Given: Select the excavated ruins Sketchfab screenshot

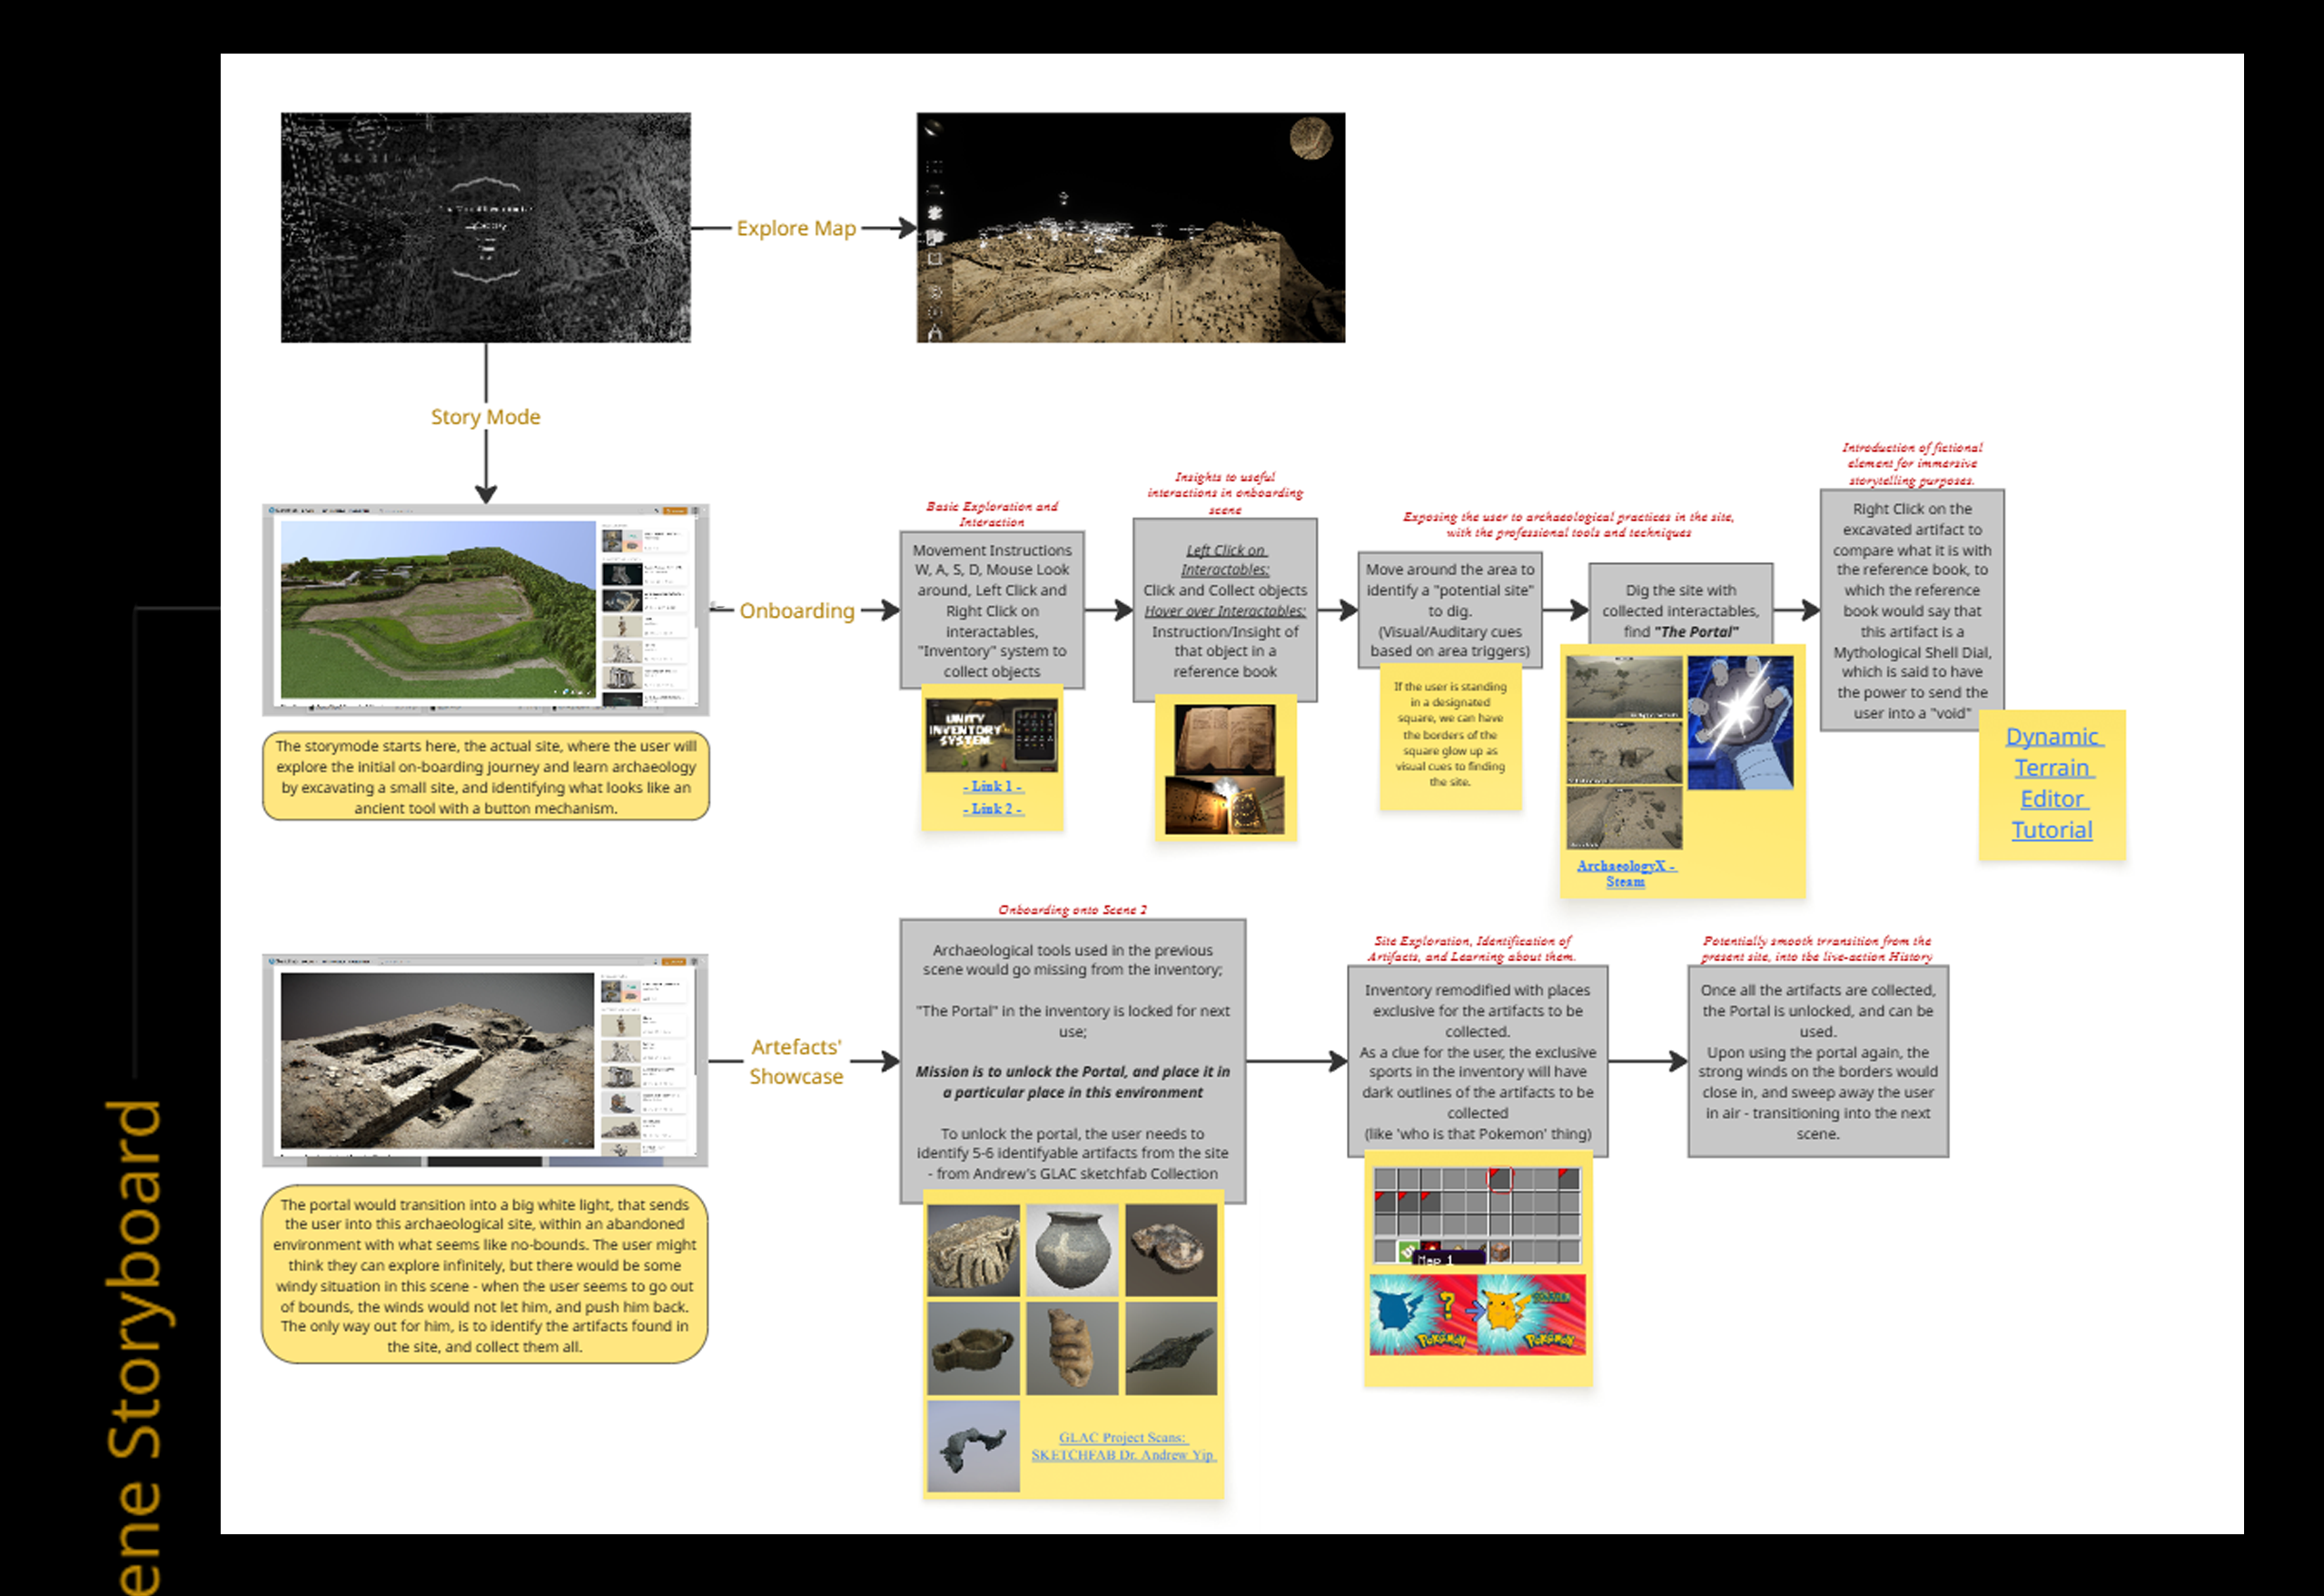Looking at the screenshot, I should click(x=486, y=1060).
